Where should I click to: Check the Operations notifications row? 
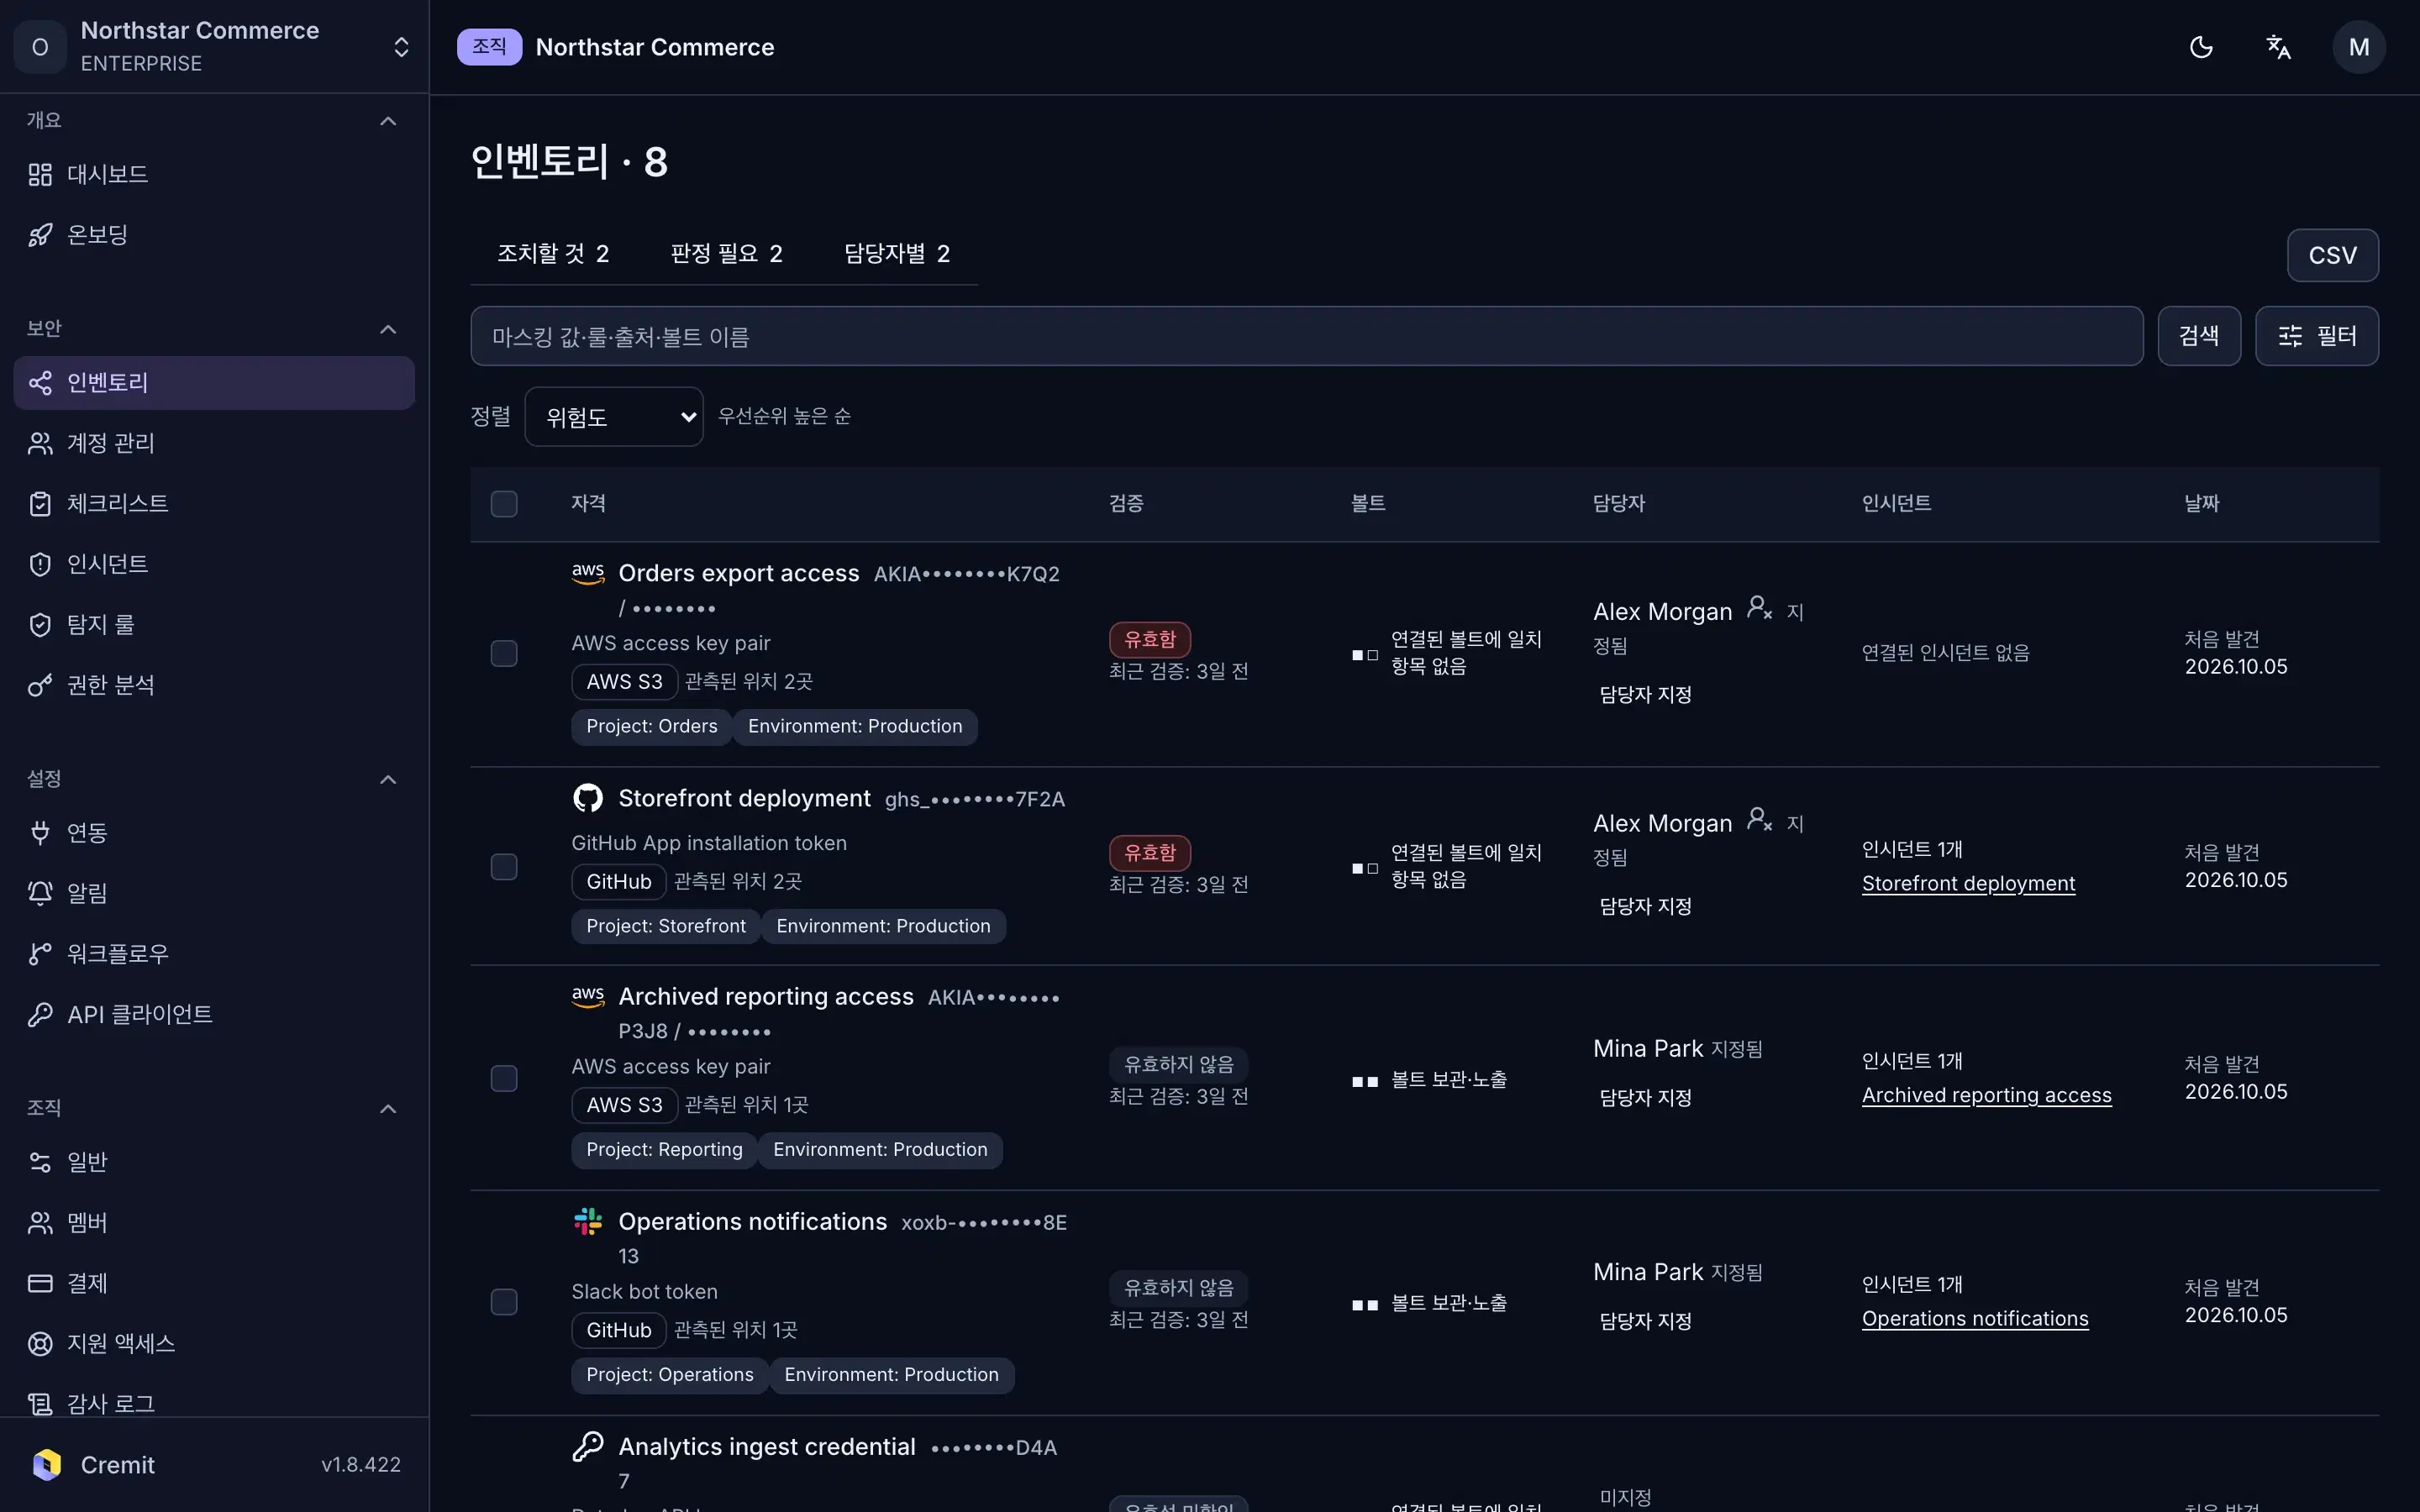tap(504, 1302)
